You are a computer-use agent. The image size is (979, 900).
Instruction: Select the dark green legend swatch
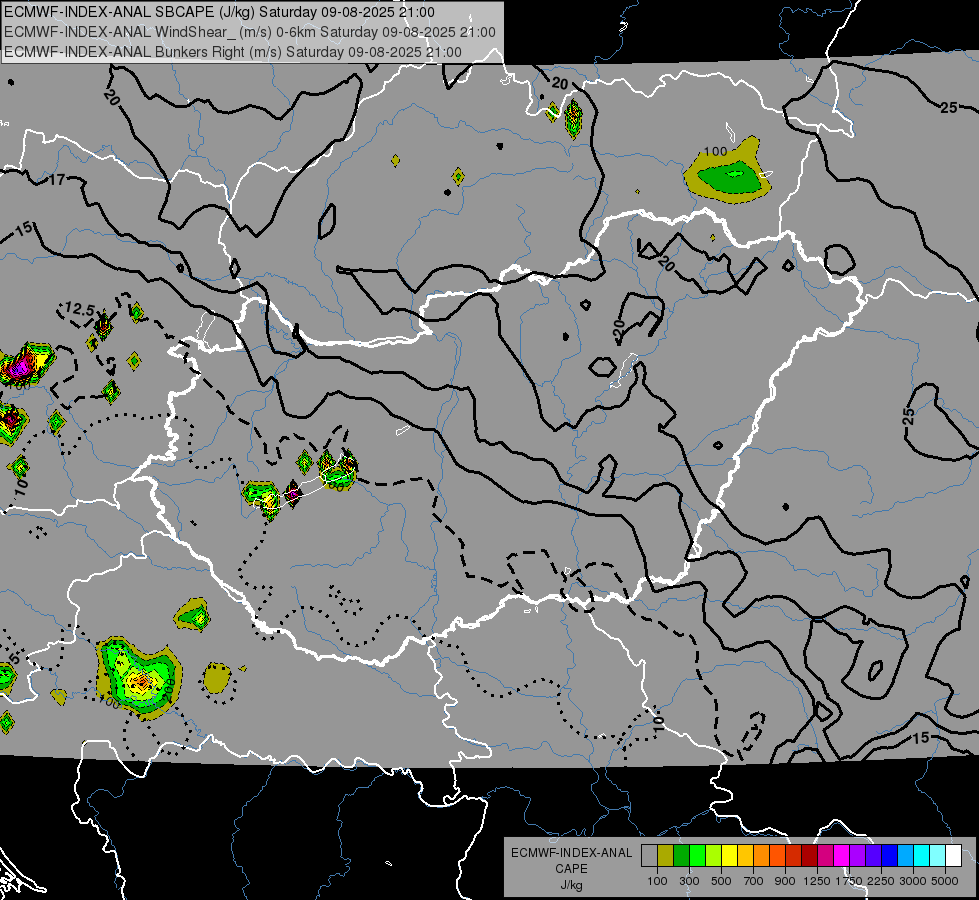point(681,856)
